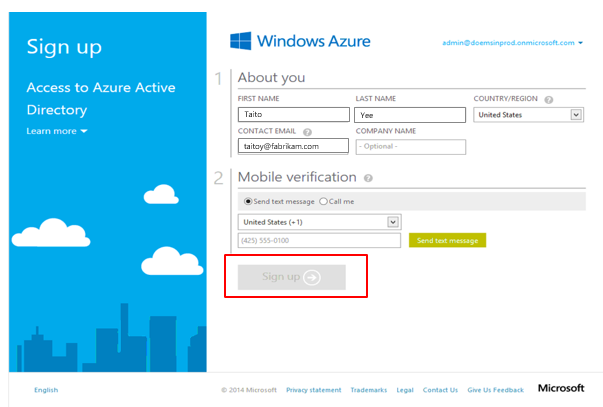This screenshot has width=603, height=407.
Task: Open the Contact Us link
Action: pyautogui.click(x=440, y=390)
